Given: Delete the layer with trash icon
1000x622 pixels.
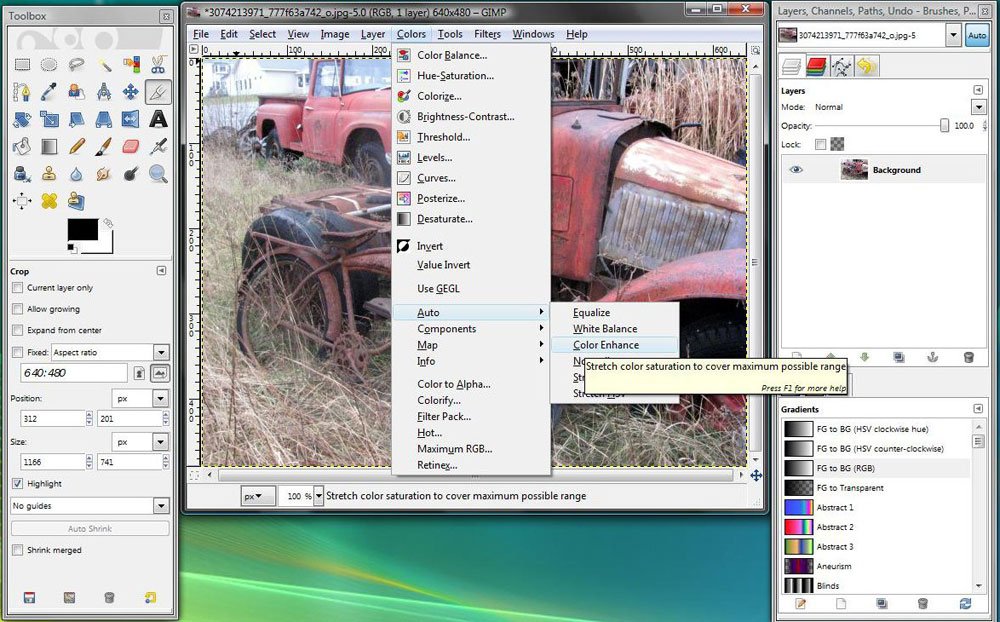Looking at the screenshot, I should click(x=968, y=357).
